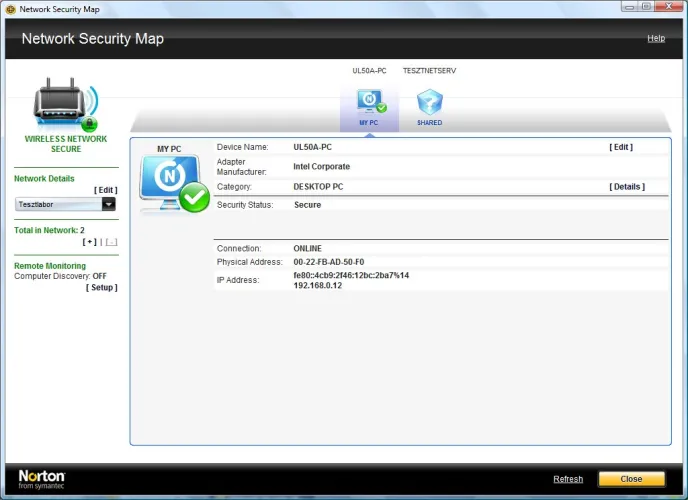Click the Refresh link
The image size is (688, 500).
(x=568, y=479)
